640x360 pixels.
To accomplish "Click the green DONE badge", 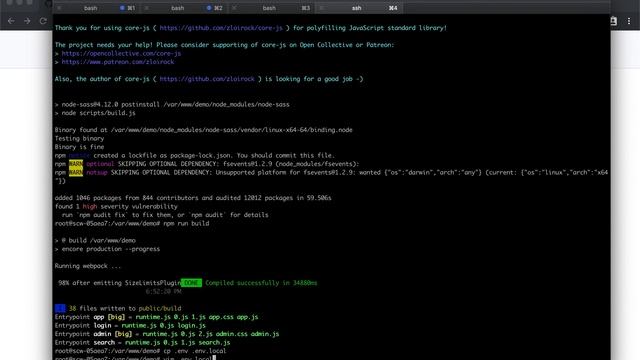I will pos(191,283).
